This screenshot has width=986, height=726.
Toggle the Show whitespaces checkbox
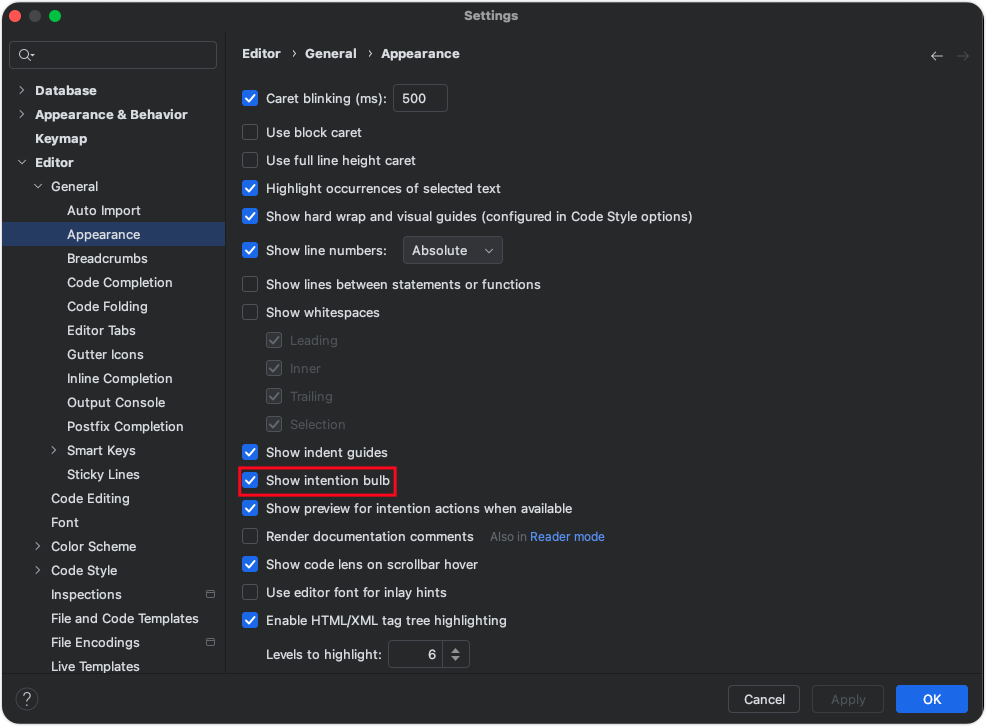click(x=250, y=312)
